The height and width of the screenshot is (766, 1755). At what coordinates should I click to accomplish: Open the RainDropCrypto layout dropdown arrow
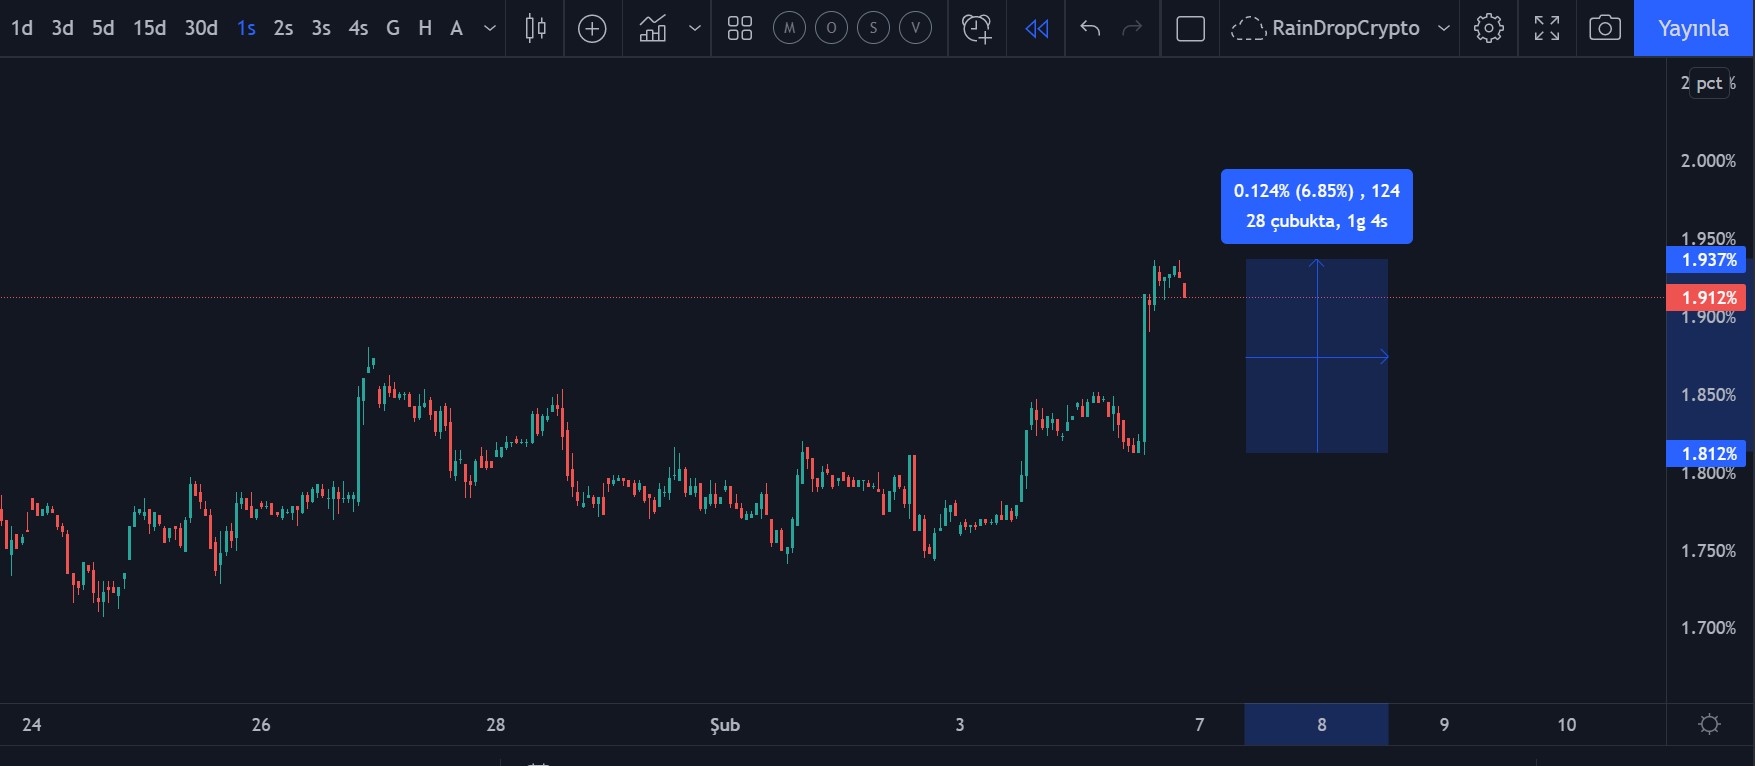pyautogui.click(x=1443, y=28)
